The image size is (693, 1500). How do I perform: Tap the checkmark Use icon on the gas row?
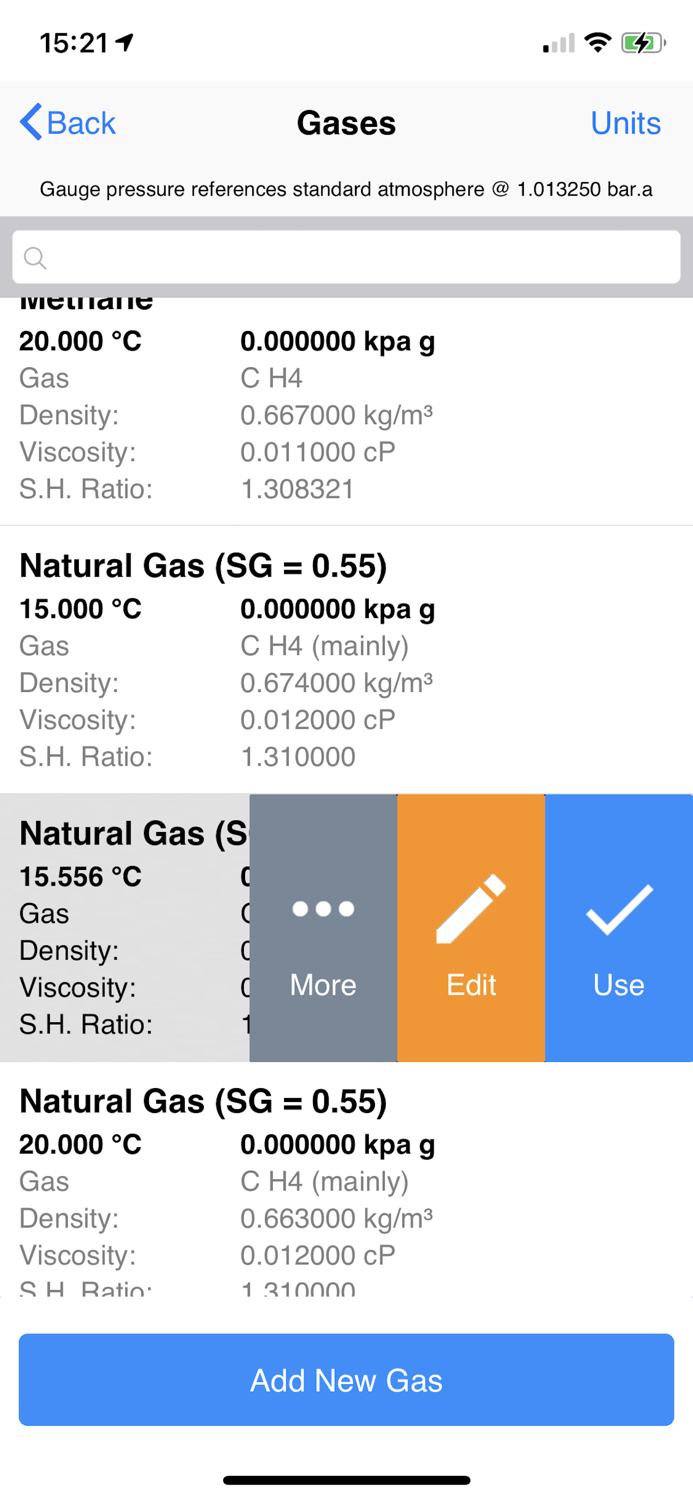pos(618,909)
